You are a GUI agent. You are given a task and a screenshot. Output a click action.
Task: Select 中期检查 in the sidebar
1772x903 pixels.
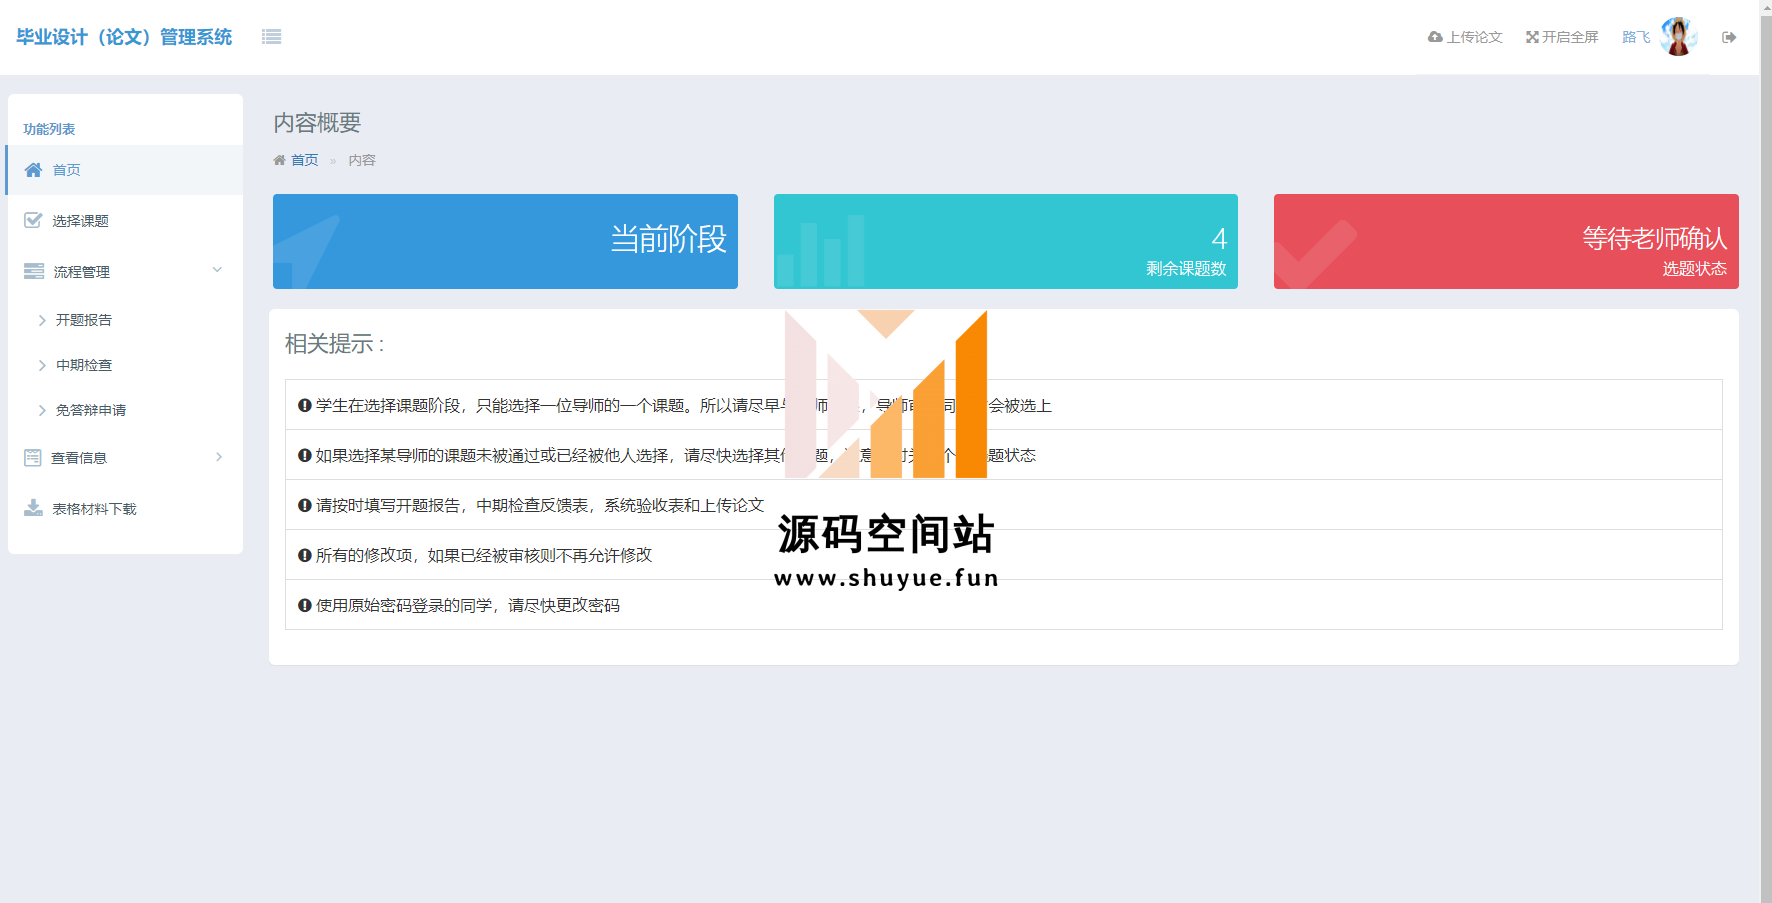tap(84, 365)
